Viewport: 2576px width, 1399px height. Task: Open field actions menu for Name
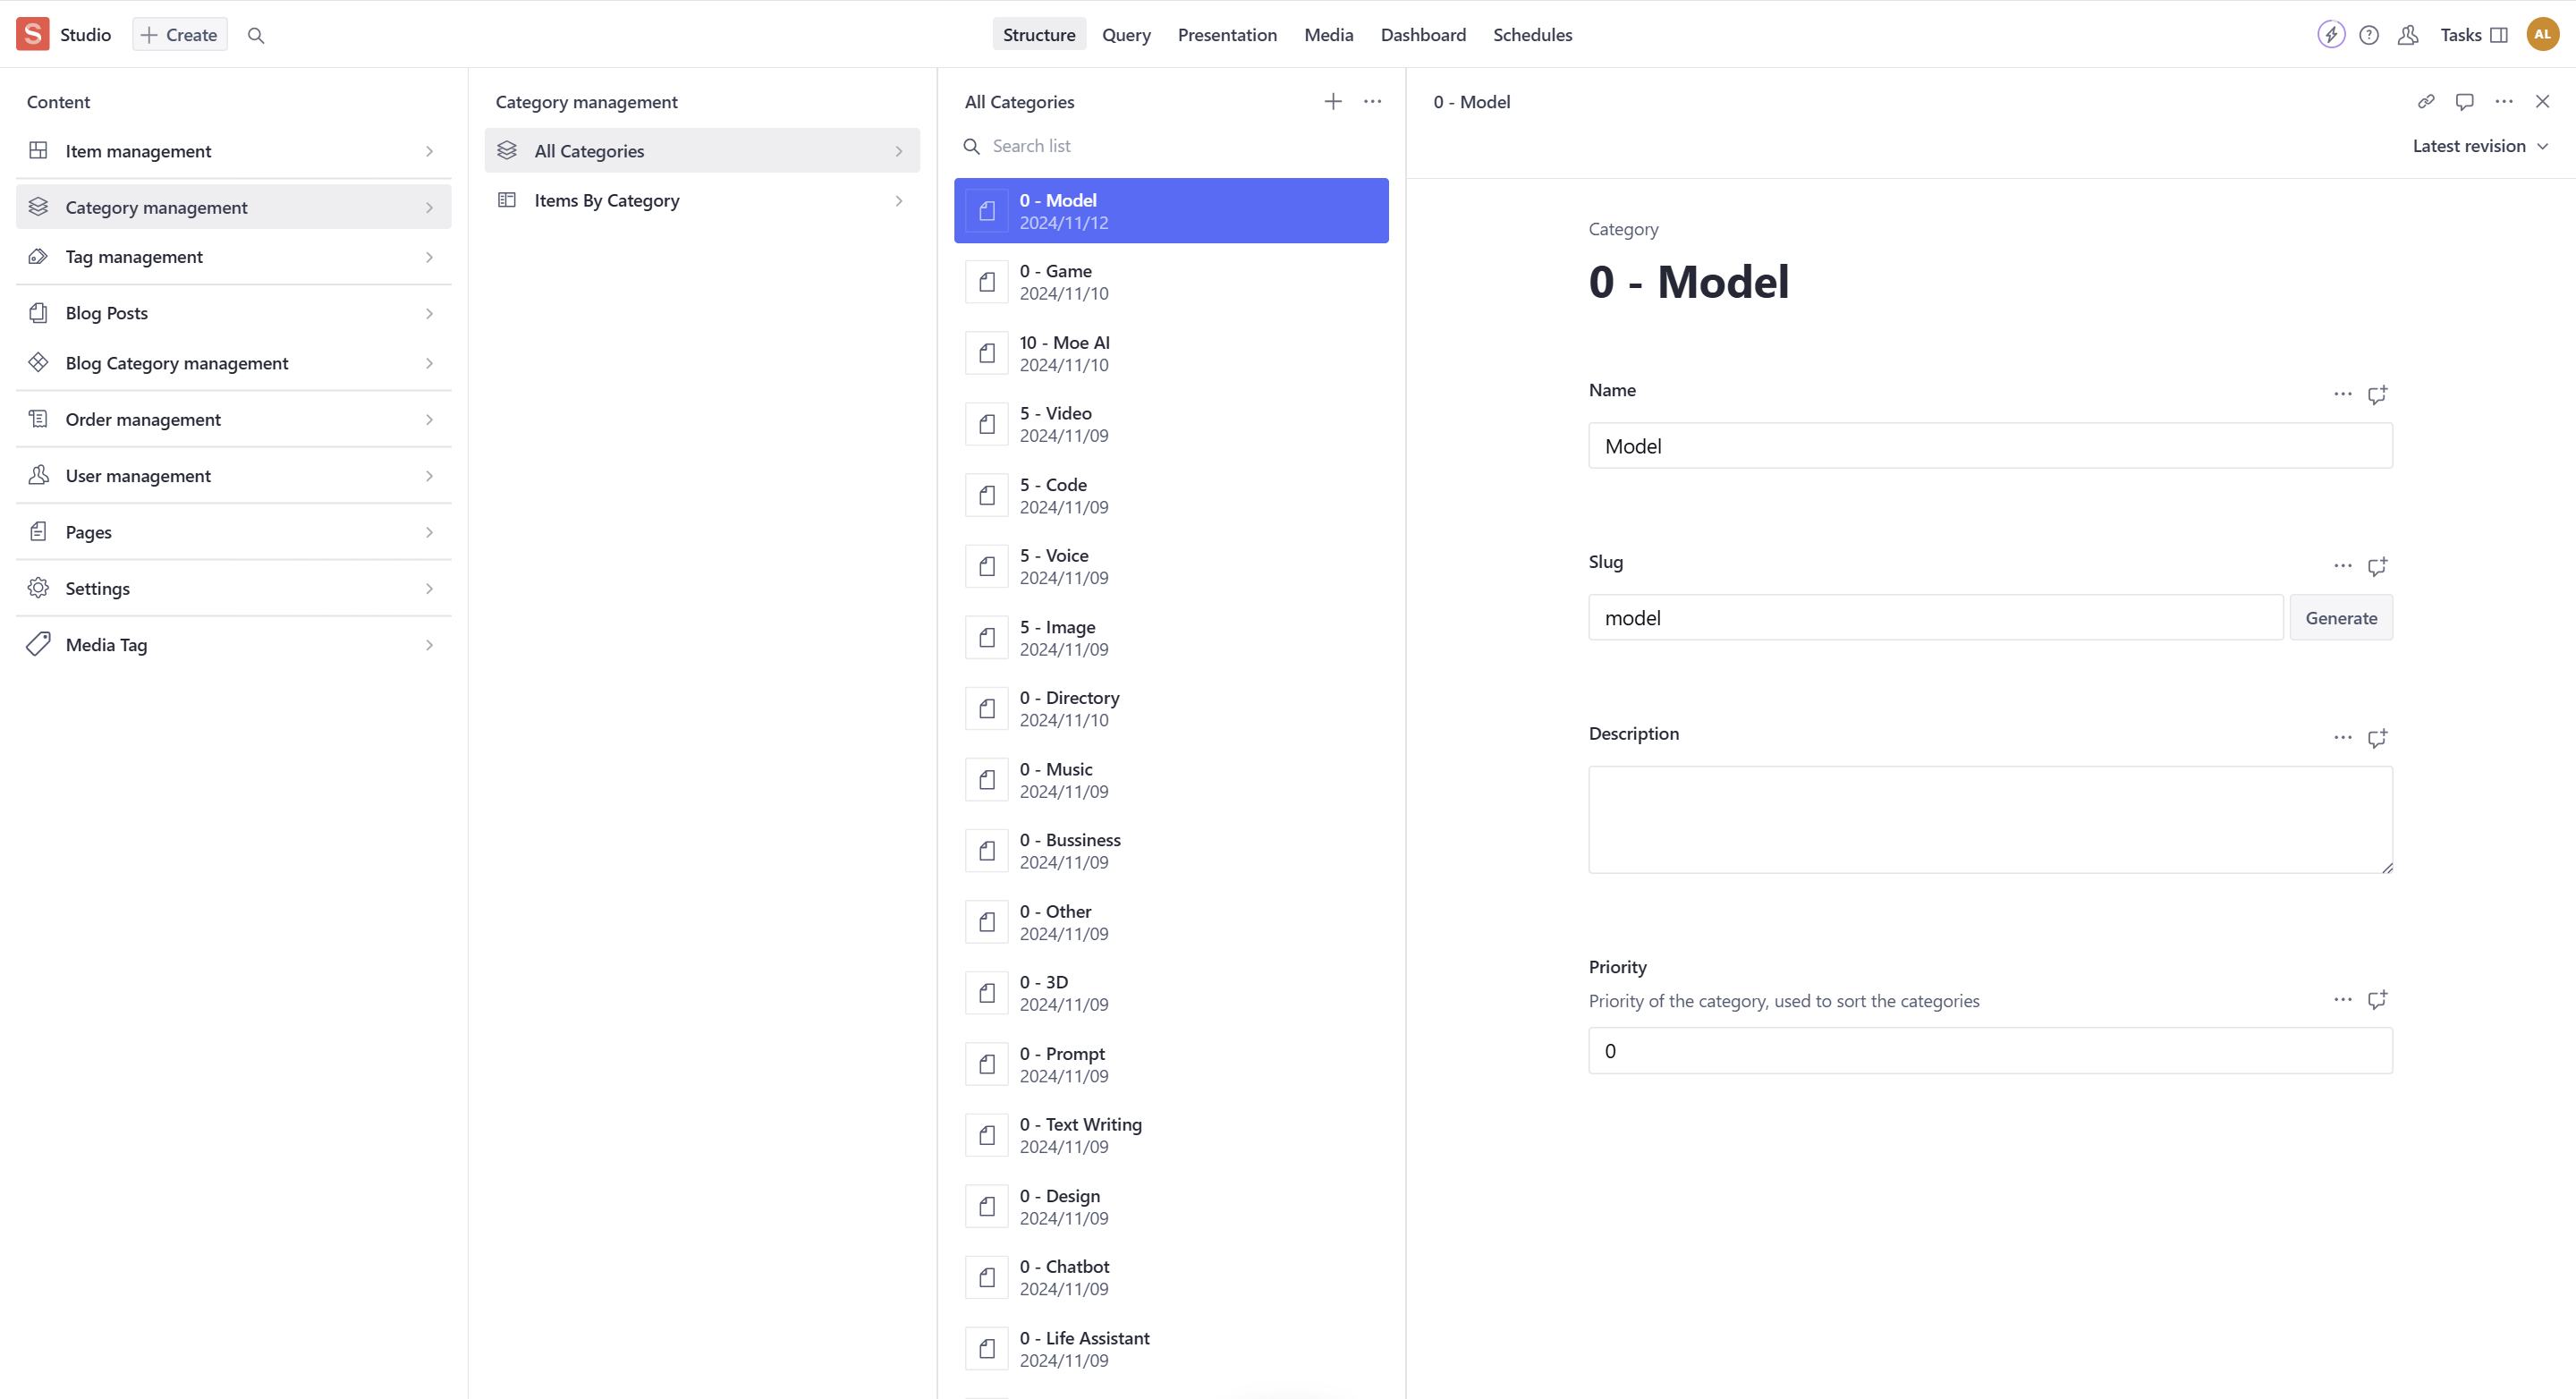(x=2343, y=394)
